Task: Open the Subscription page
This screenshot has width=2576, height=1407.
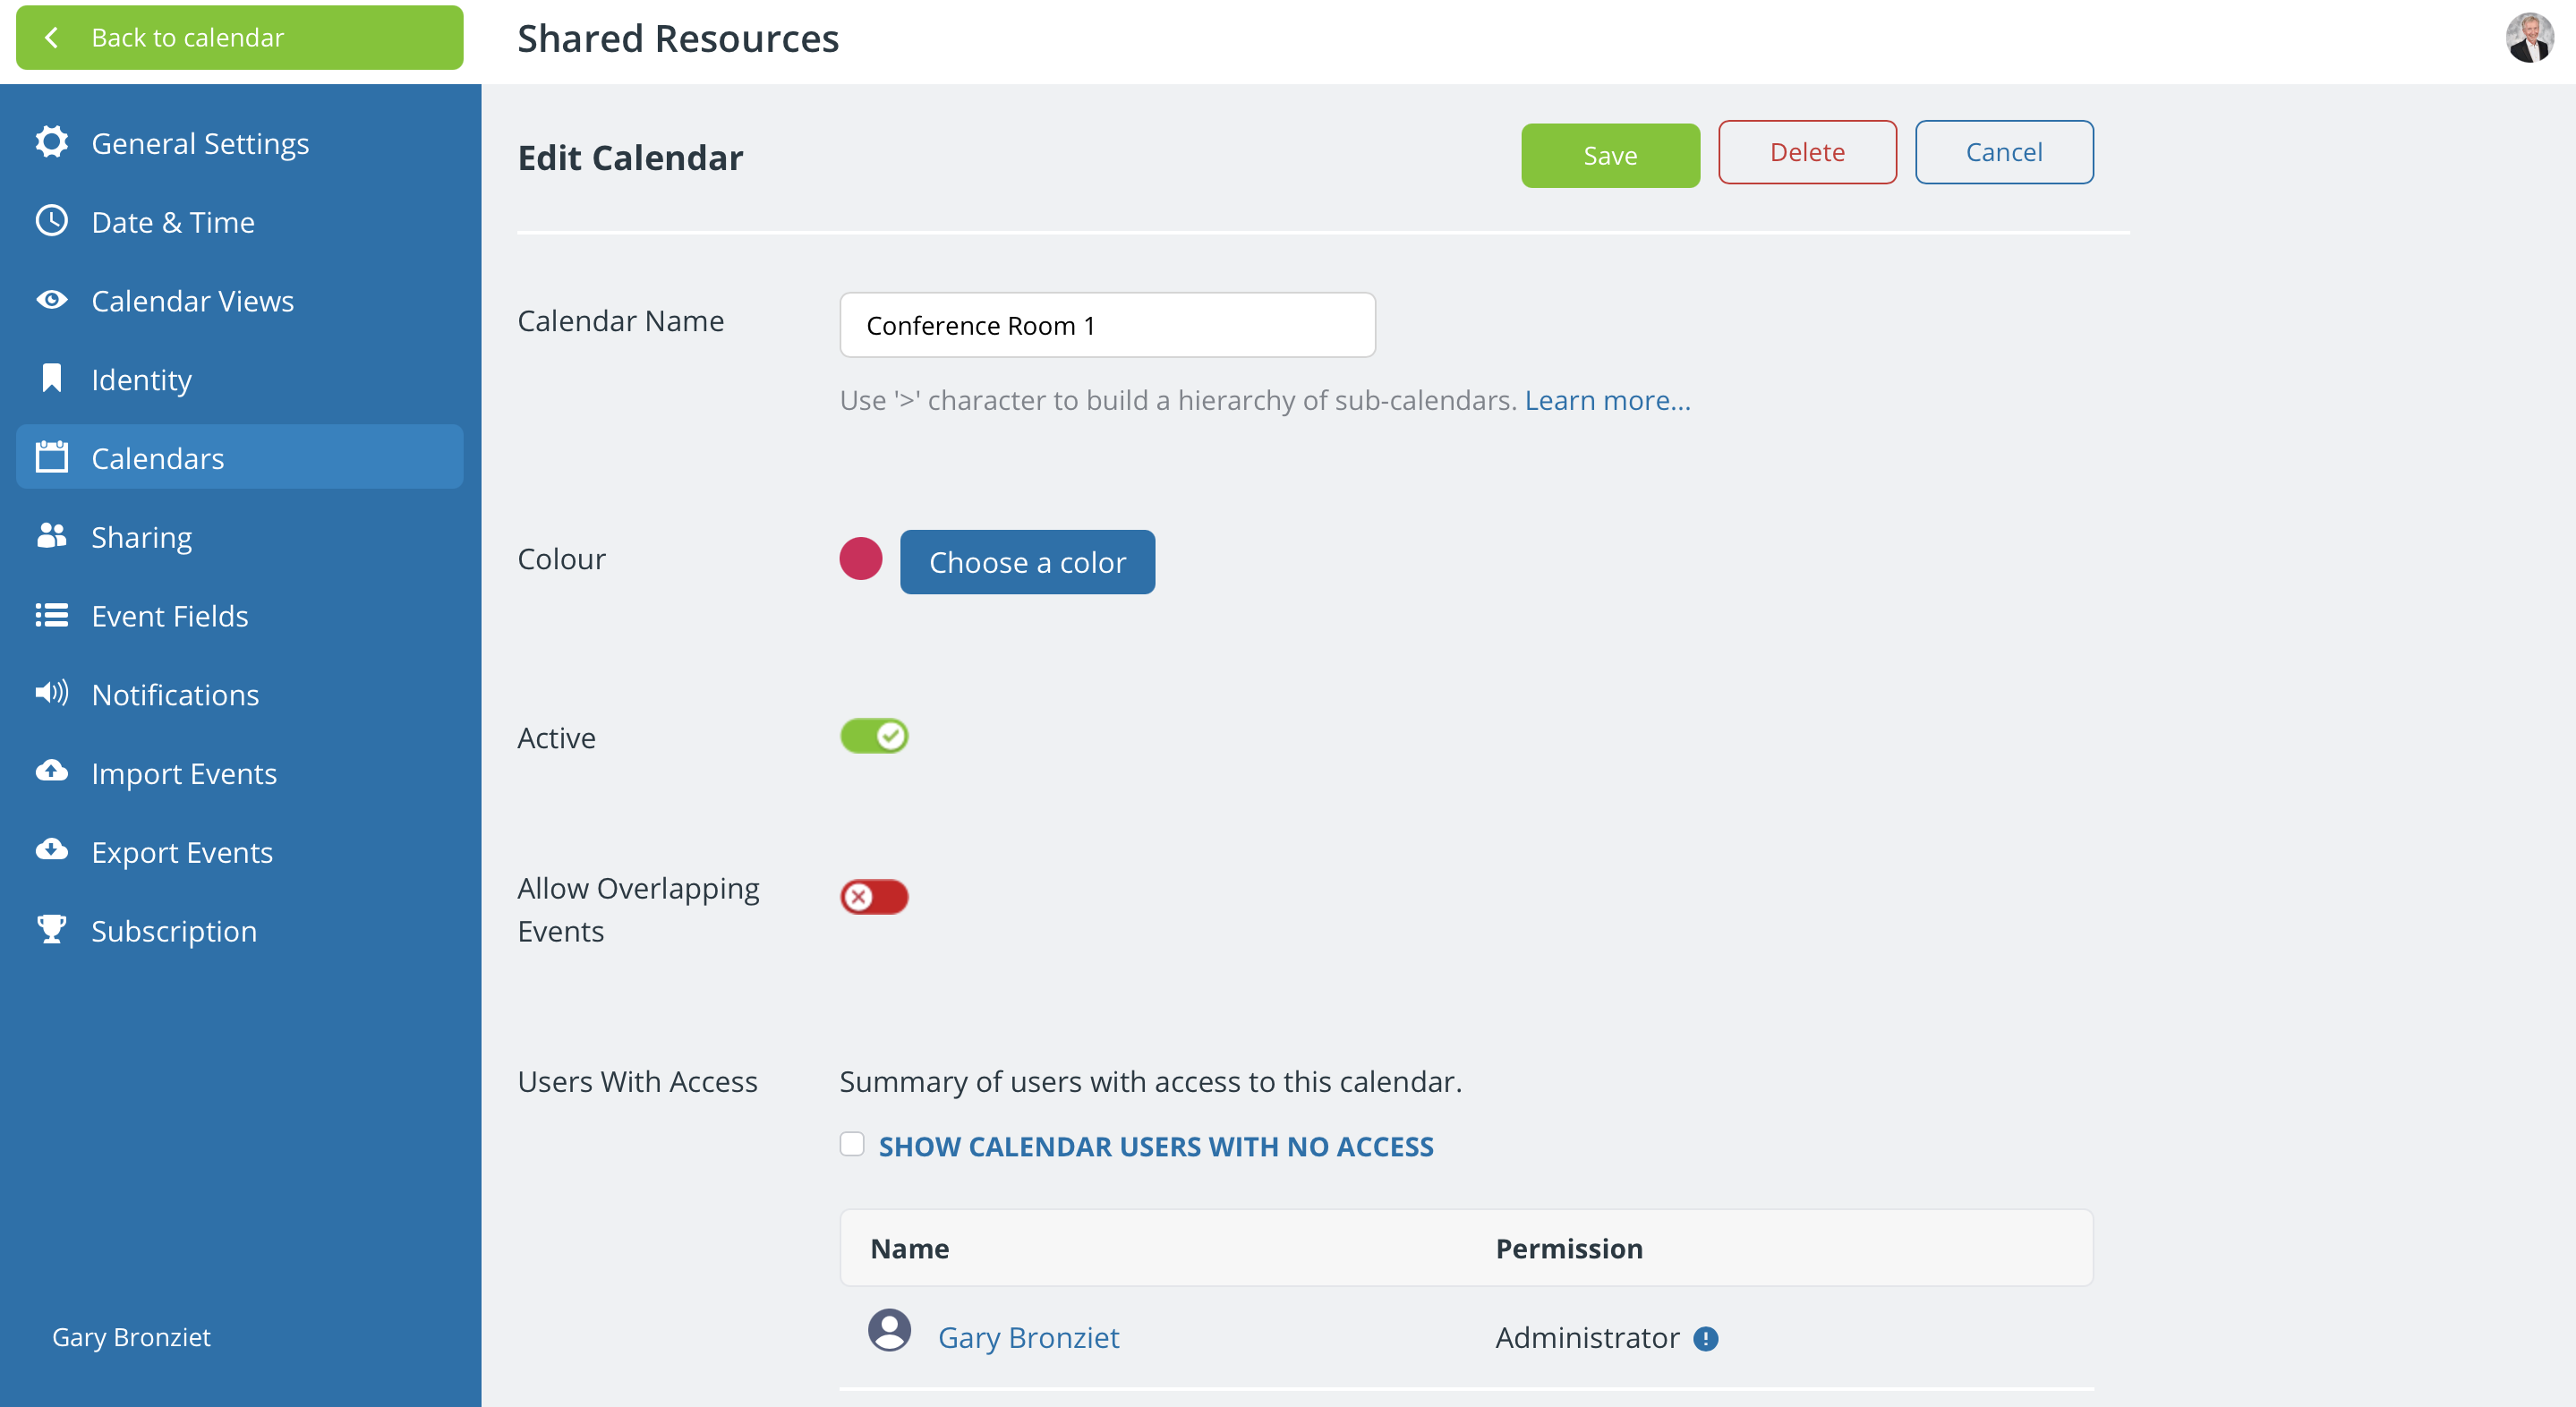Action: coord(240,931)
